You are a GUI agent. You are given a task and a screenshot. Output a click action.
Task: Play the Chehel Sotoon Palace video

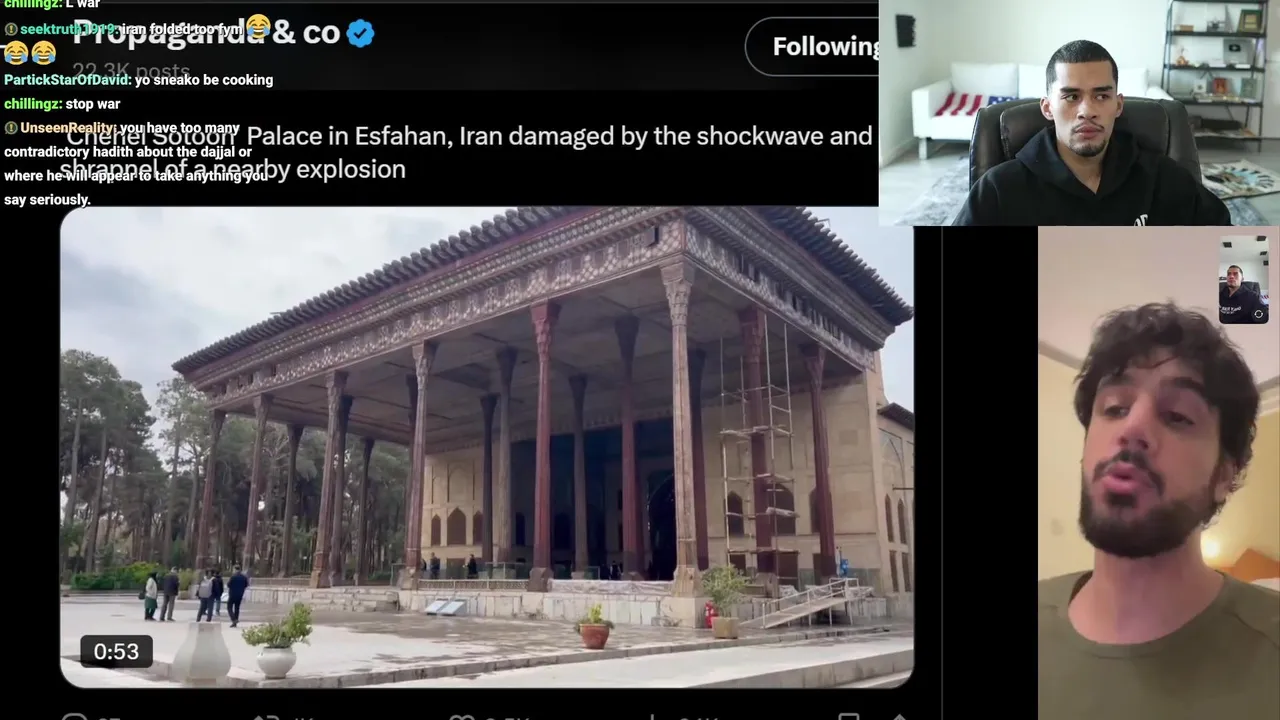pyautogui.click(x=486, y=447)
